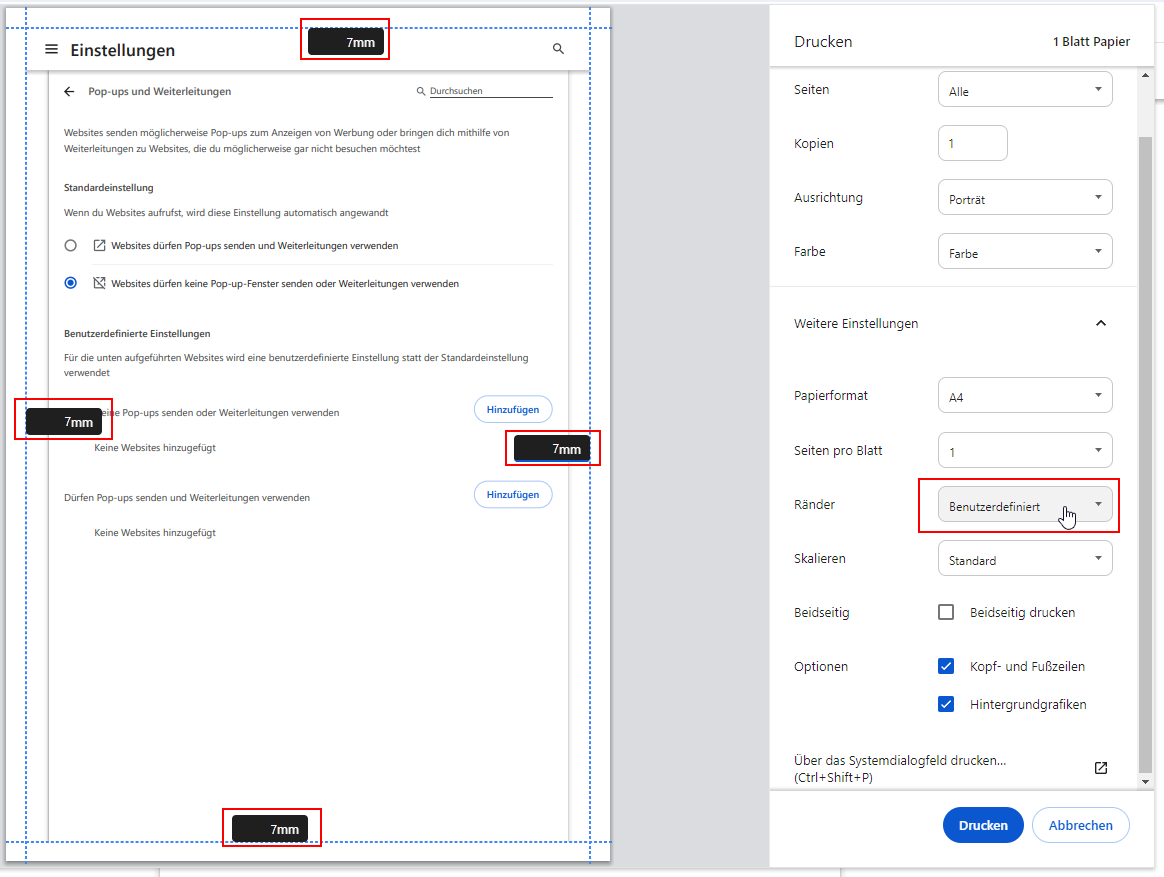Open the Seiten pro Blatt dropdown
The width and height of the screenshot is (1164, 877).
1025,450
